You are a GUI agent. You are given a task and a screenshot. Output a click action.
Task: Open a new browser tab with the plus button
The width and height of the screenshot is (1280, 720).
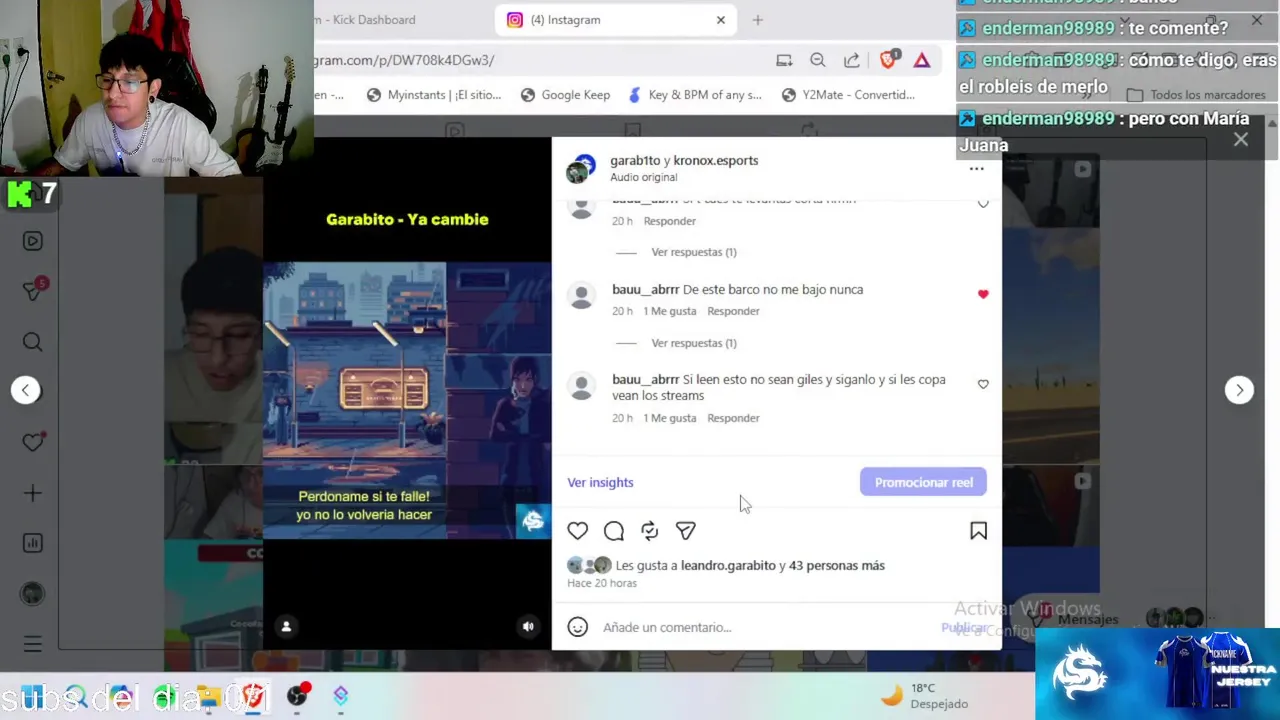(x=757, y=20)
